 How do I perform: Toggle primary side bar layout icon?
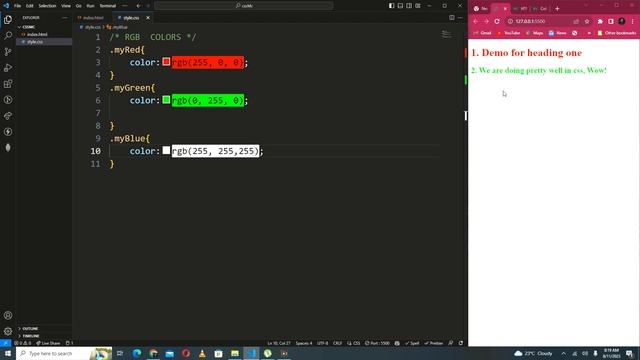click(391, 6)
